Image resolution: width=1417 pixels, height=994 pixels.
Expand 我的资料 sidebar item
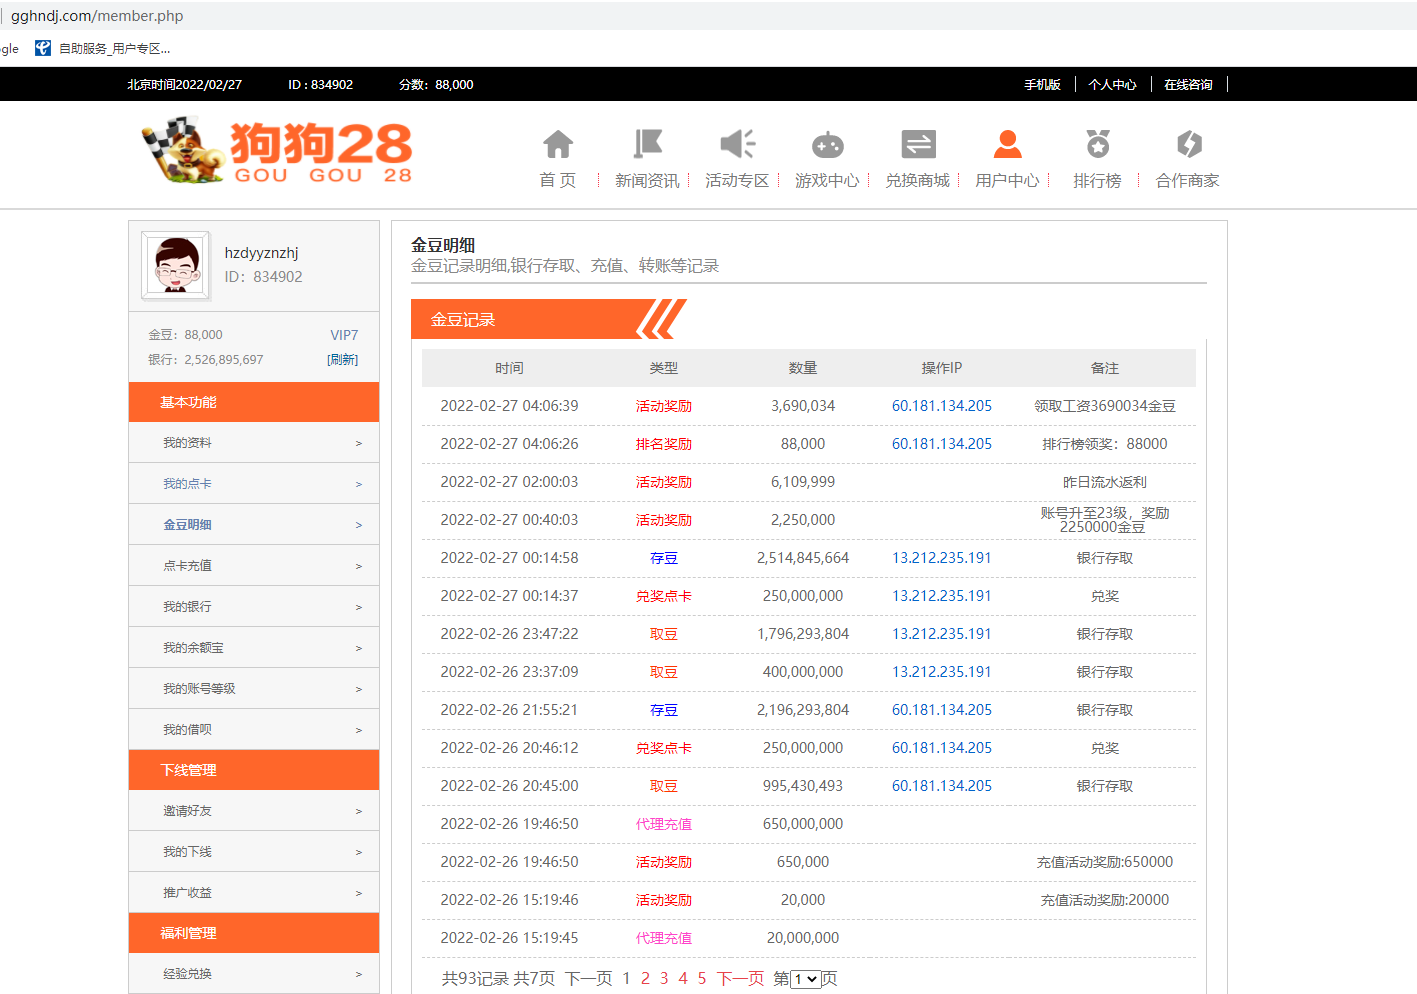pyautogui.click(x=254, y=443)
